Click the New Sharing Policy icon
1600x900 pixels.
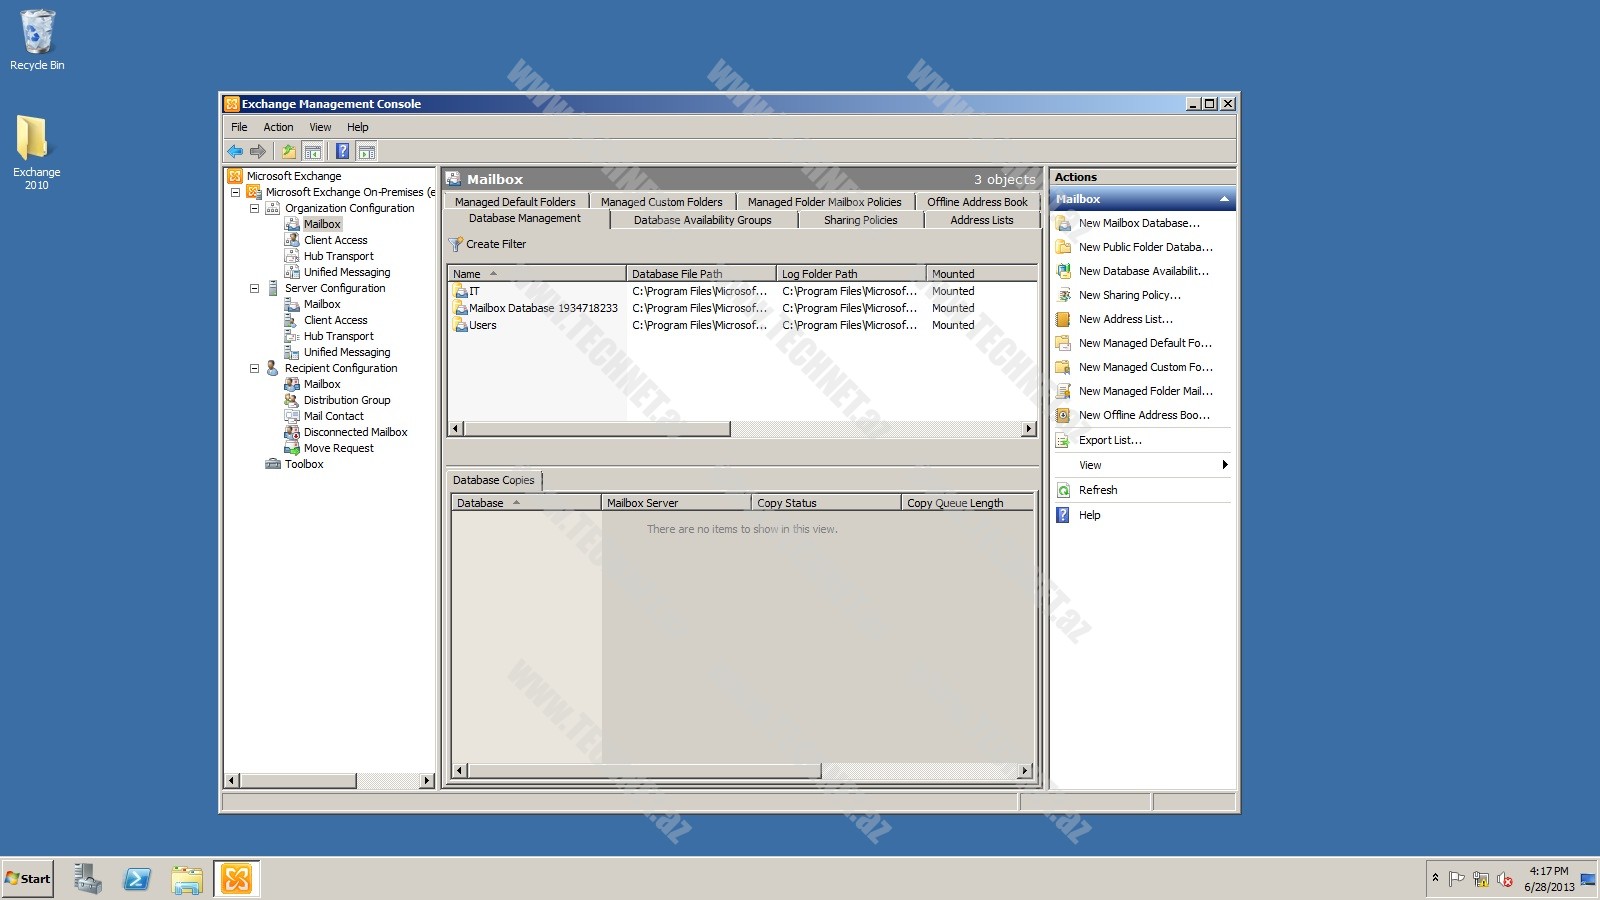pyautogui.click(x=1063, y=296)
